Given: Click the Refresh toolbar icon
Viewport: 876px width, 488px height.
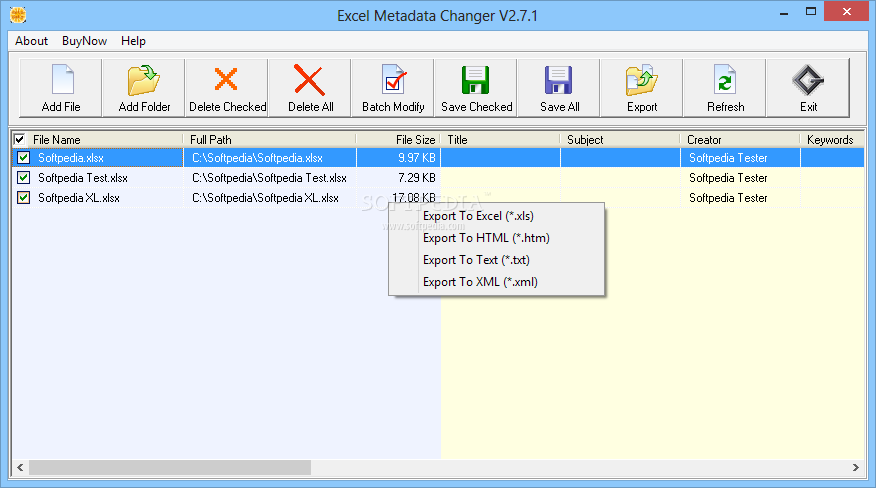Looking at the screenshot, I should [725, 80].
